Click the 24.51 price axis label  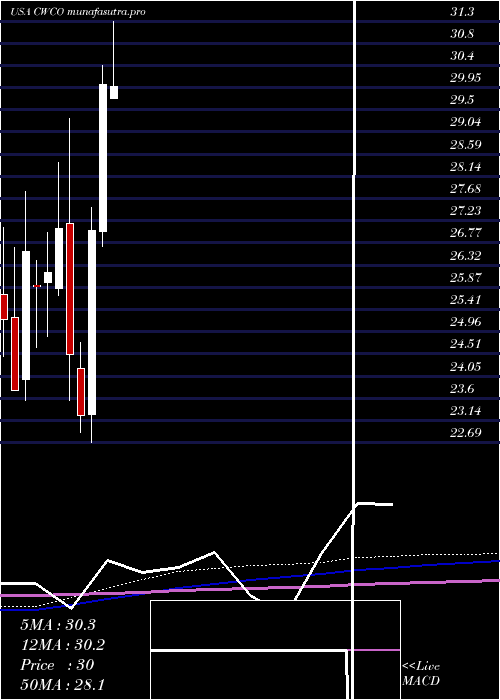pos(465,344)
